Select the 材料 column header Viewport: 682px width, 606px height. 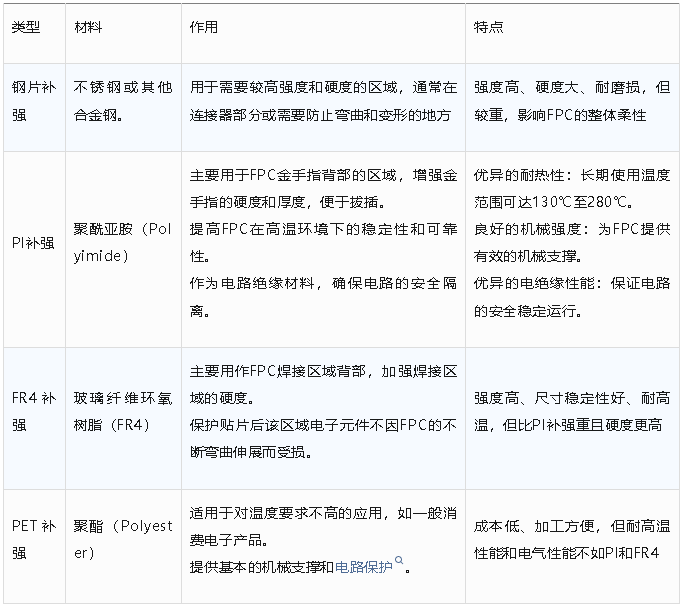click(88, 28)
